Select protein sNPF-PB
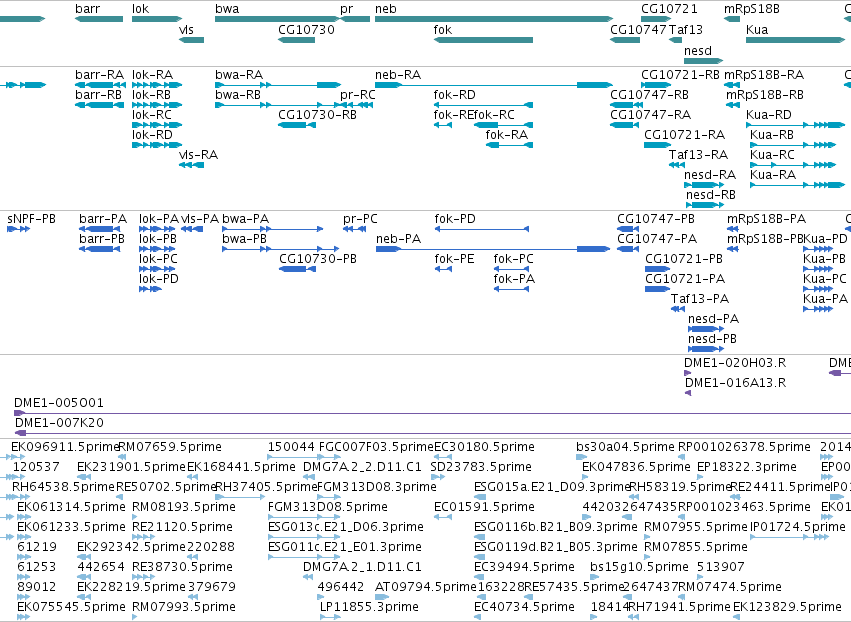 [31, 219]
